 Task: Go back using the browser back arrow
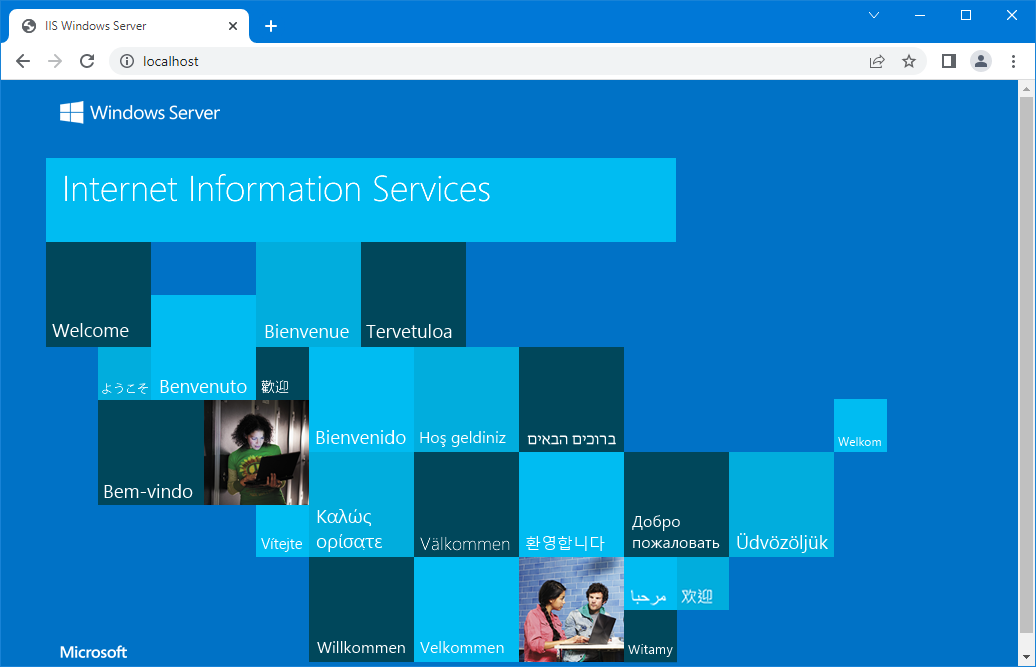[23, 61]
